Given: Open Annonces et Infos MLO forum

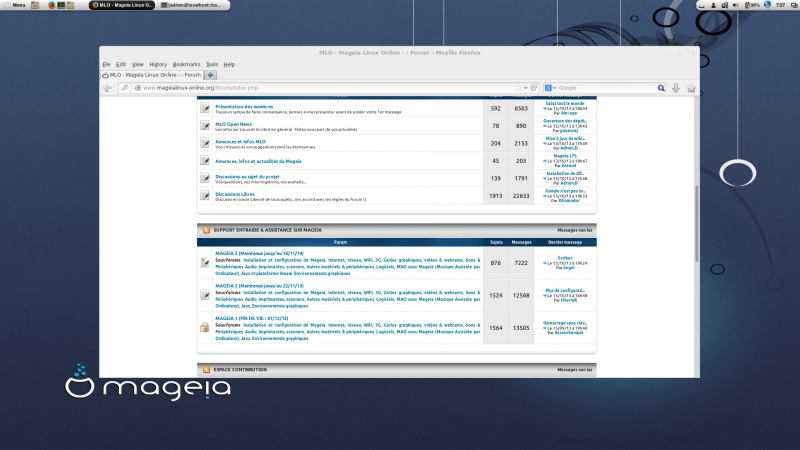Looking at the screenshot, I should [x=240, y=141].
